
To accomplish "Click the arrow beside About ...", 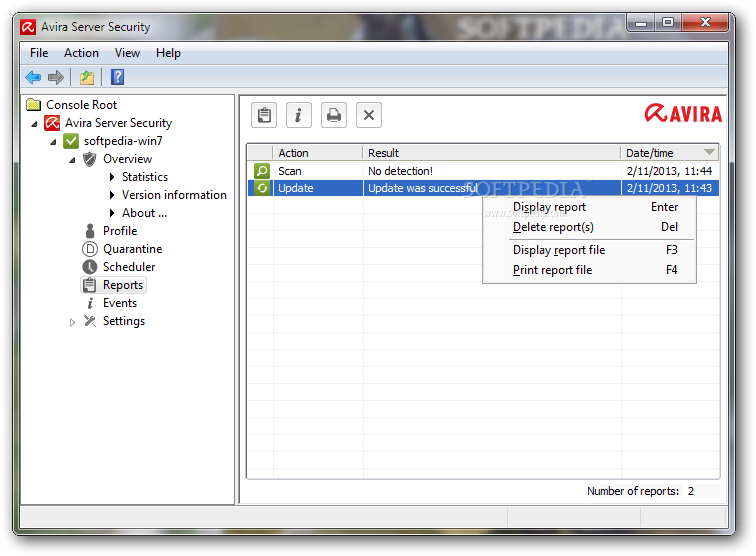I will (x=112, y=213).
